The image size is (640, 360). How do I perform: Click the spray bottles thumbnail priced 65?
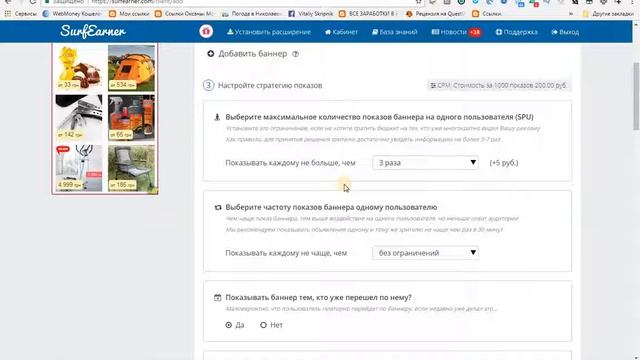131,118
